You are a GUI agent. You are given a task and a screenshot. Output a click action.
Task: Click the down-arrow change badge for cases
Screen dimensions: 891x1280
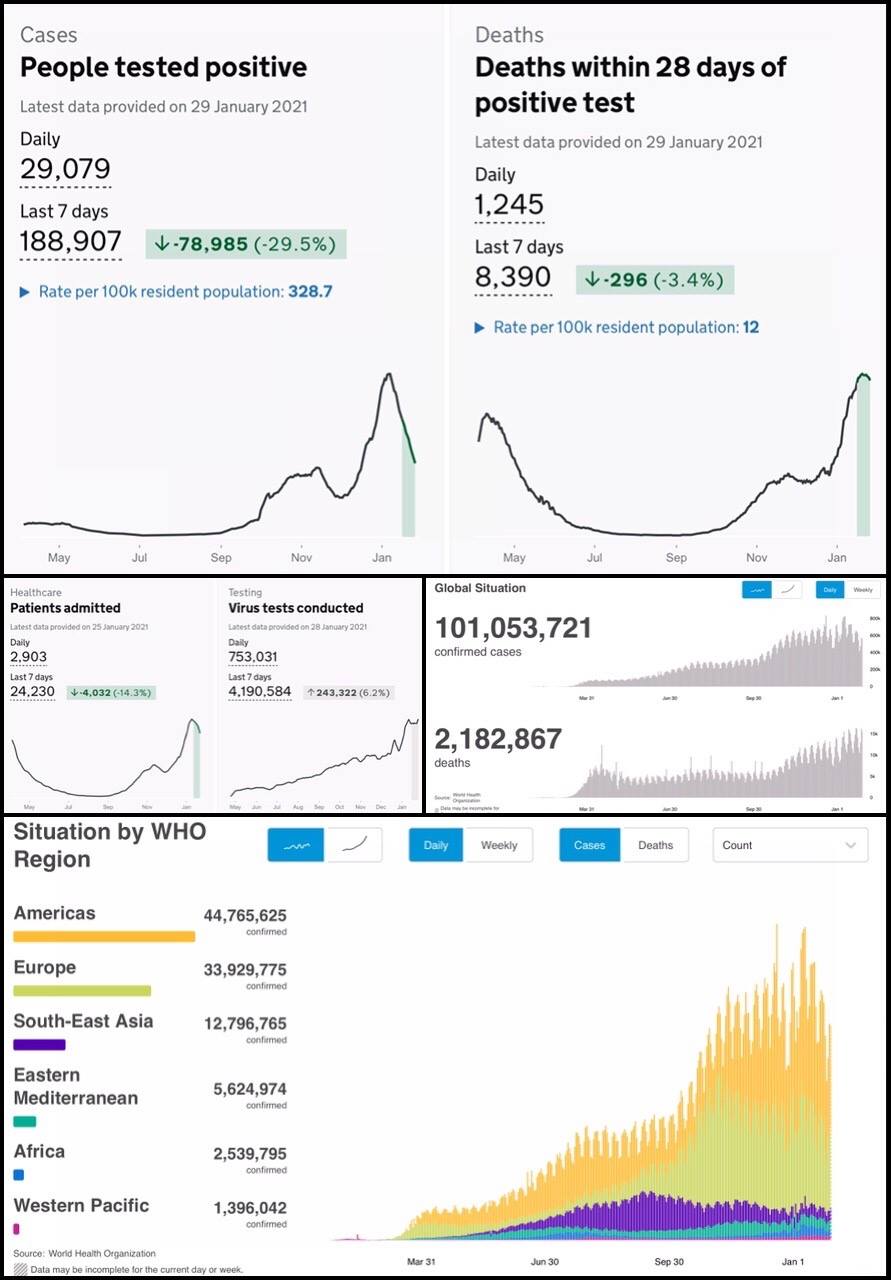pos(246,243)
